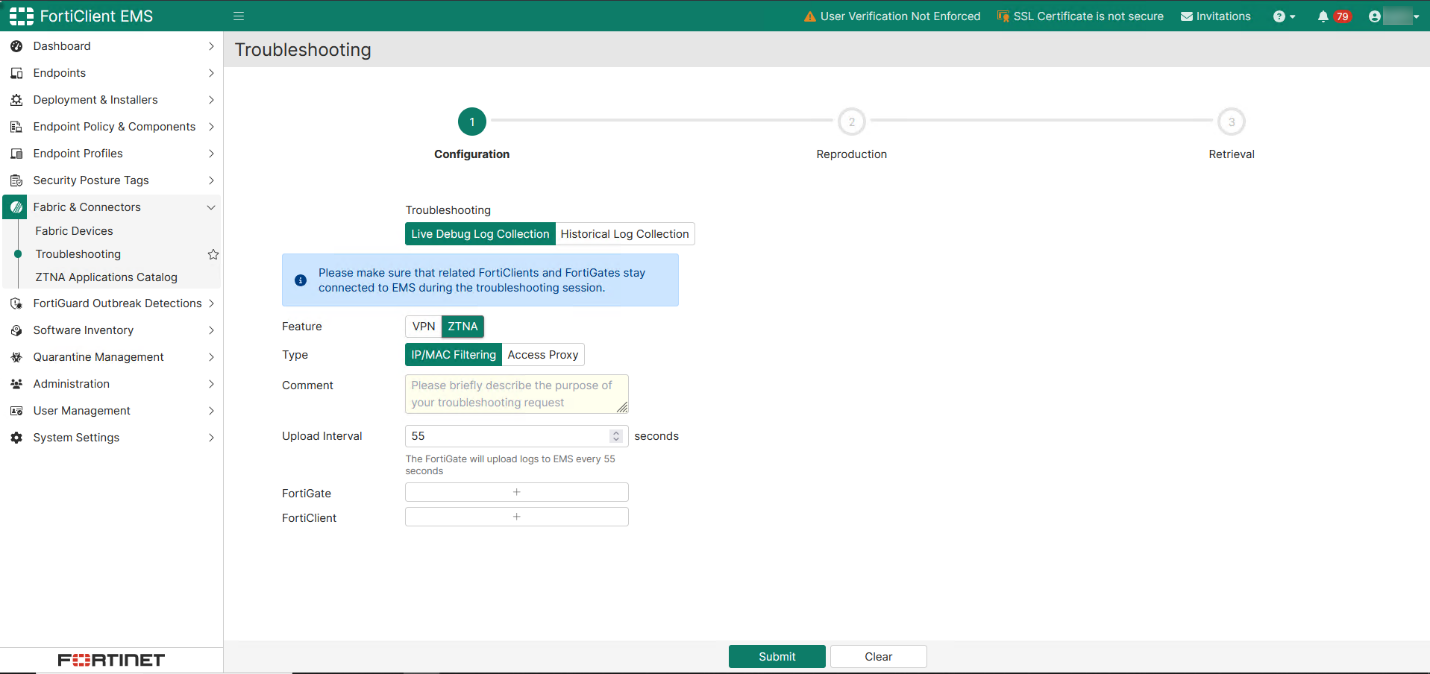Favorite Troubleshooting with the star icon
The image size is (1430, 674).
coord(213,254)
